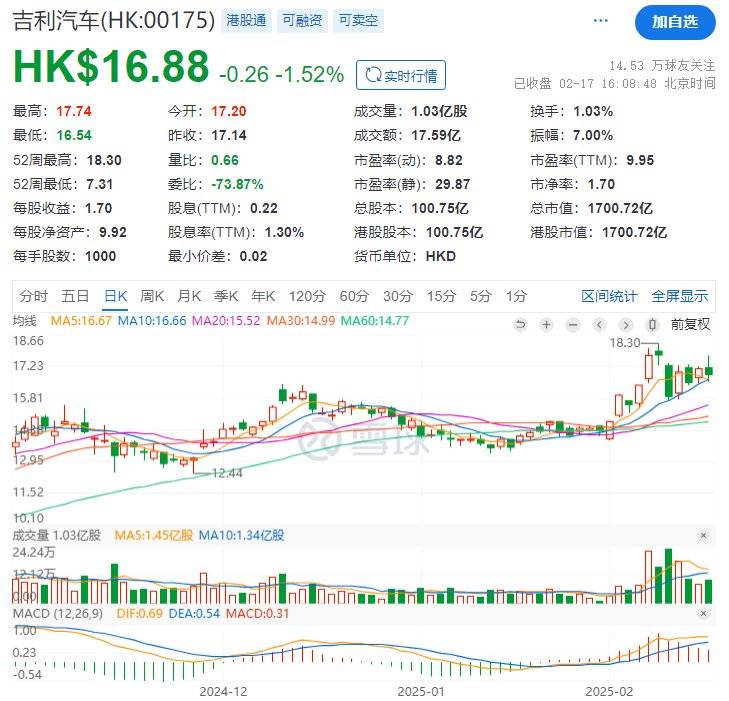The image size is (729, 701).
Task: Click the 港股通 tag
Action: tap(248, 20)
